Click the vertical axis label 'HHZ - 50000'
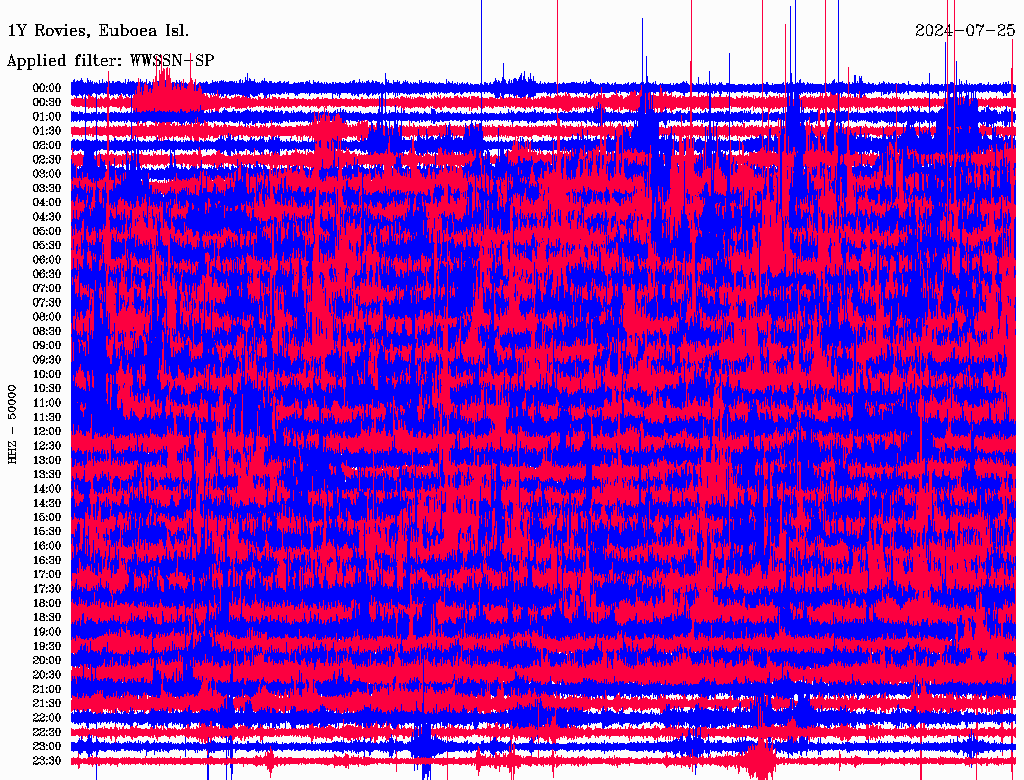1024x780 pixels. tap(12, 424)
